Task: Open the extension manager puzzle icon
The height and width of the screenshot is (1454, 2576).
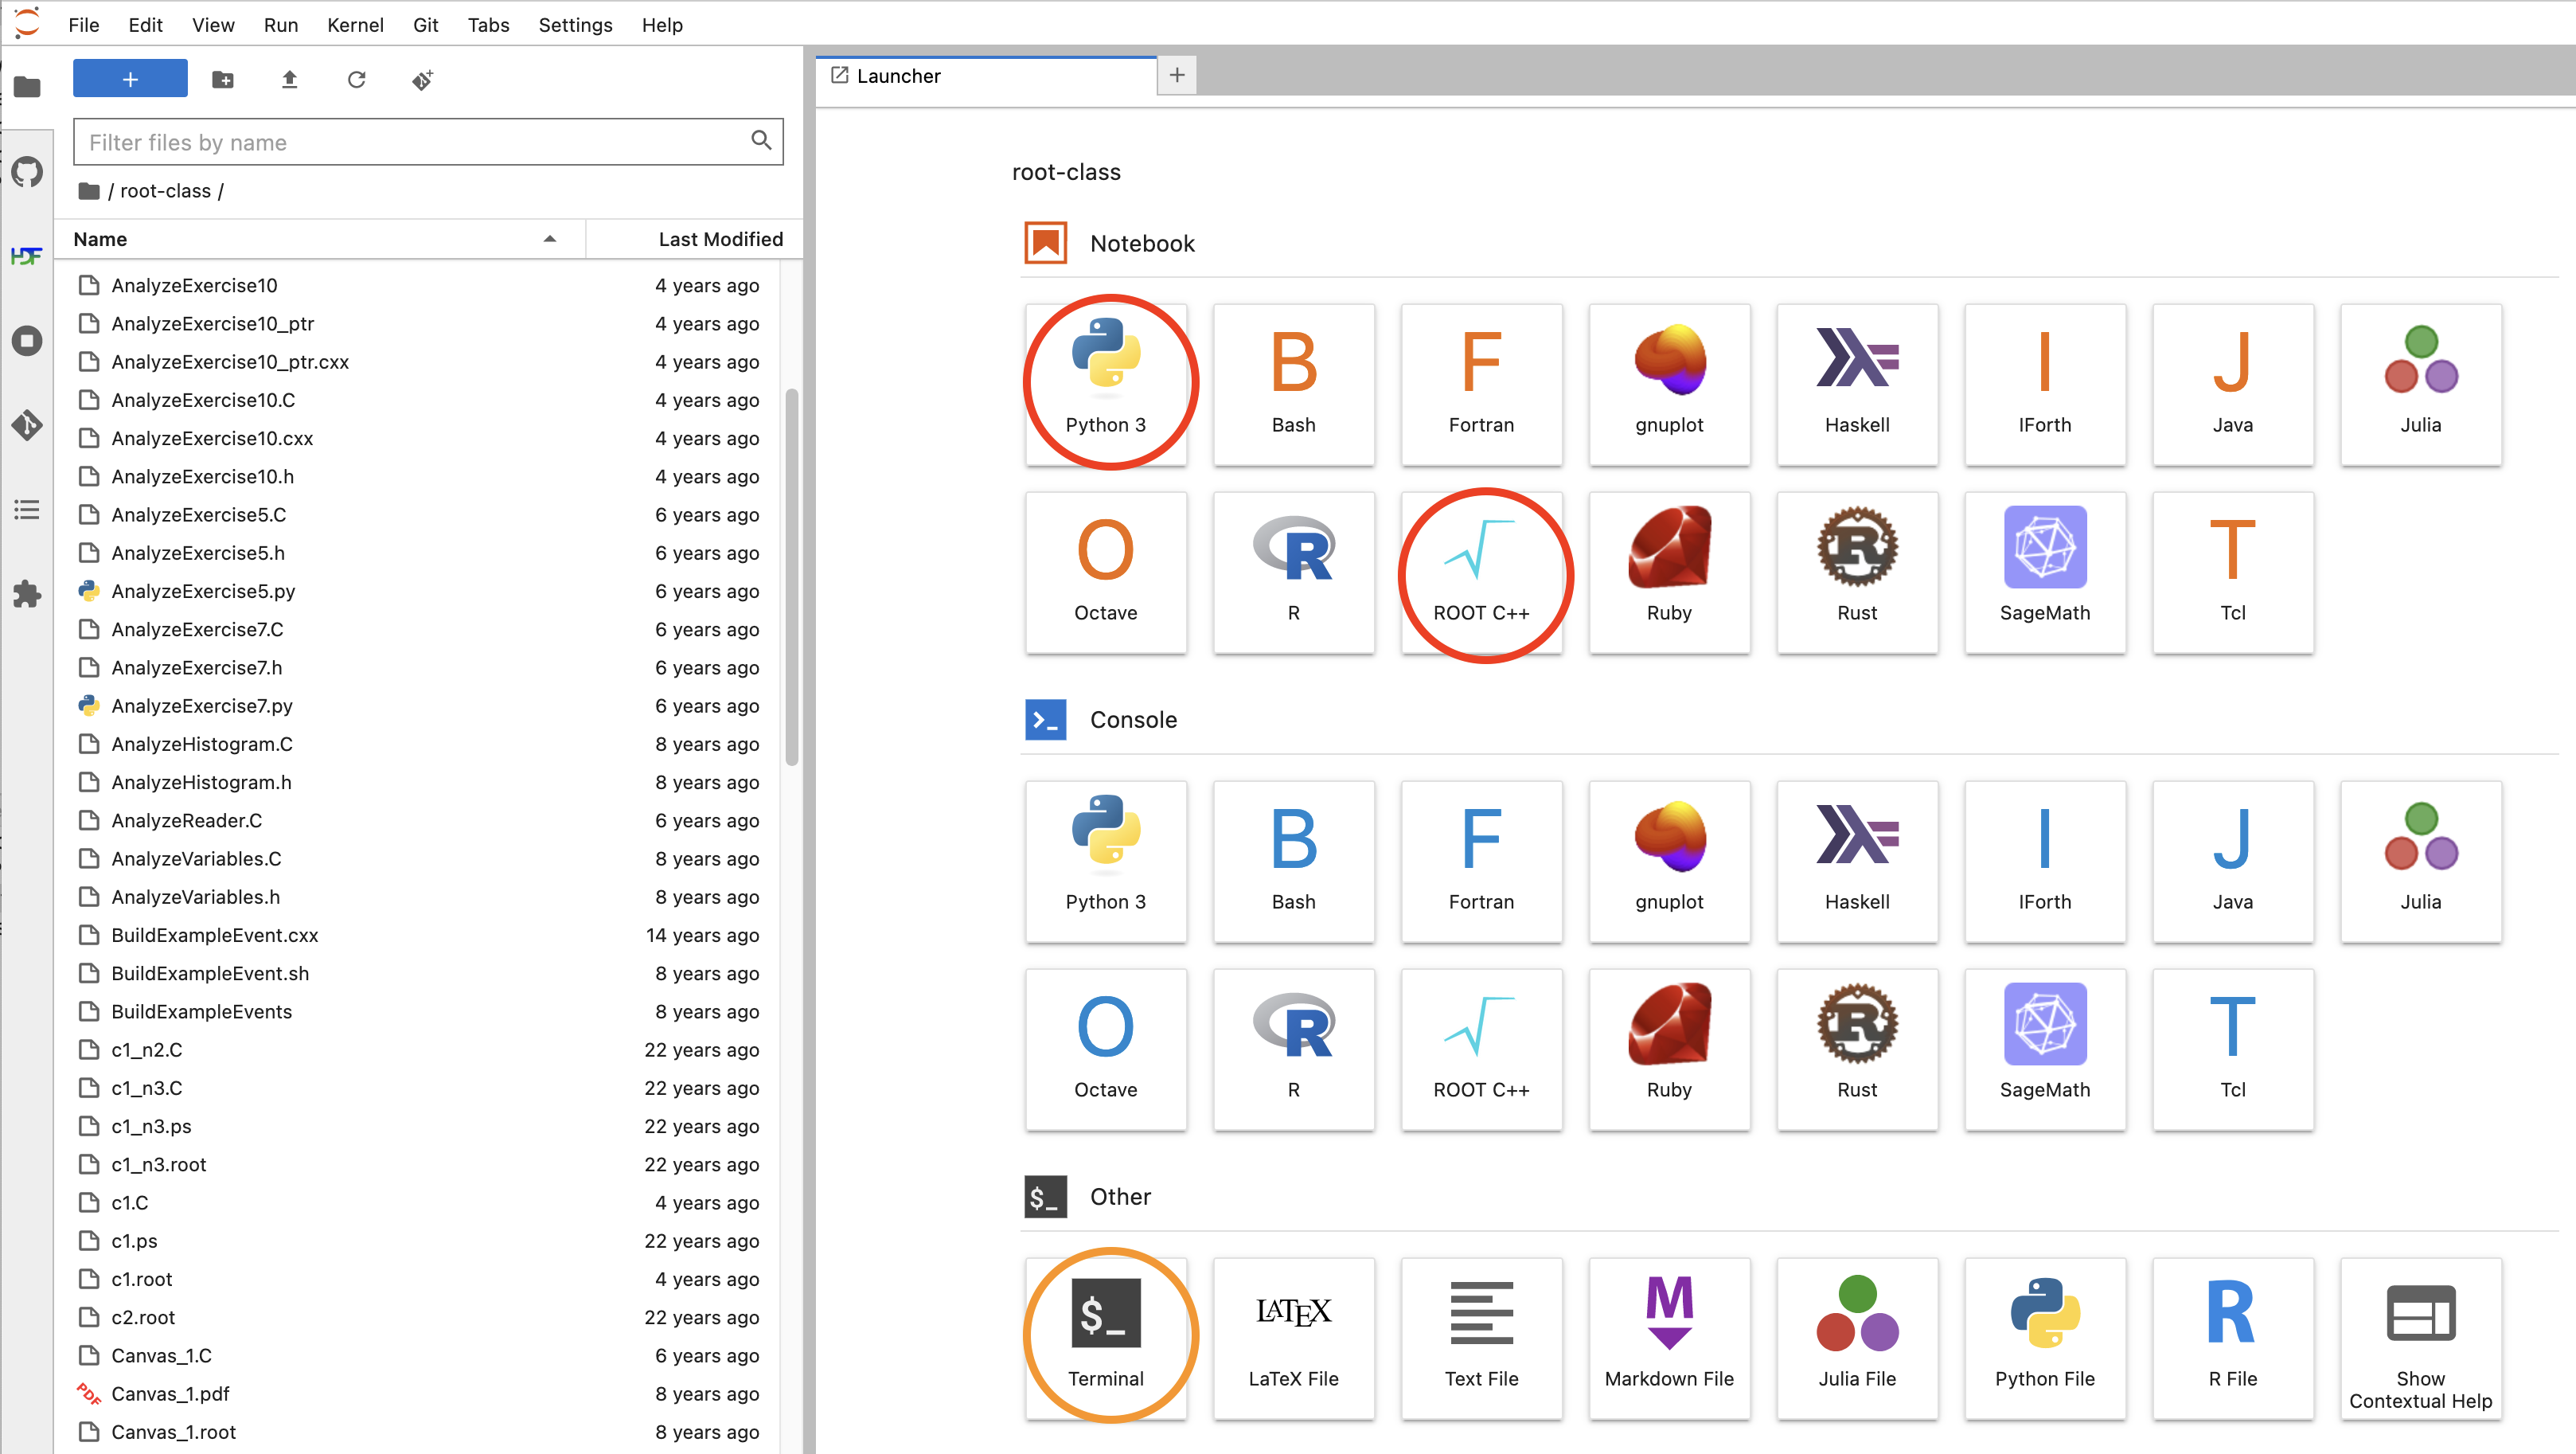Action: [x=27, y=594]
